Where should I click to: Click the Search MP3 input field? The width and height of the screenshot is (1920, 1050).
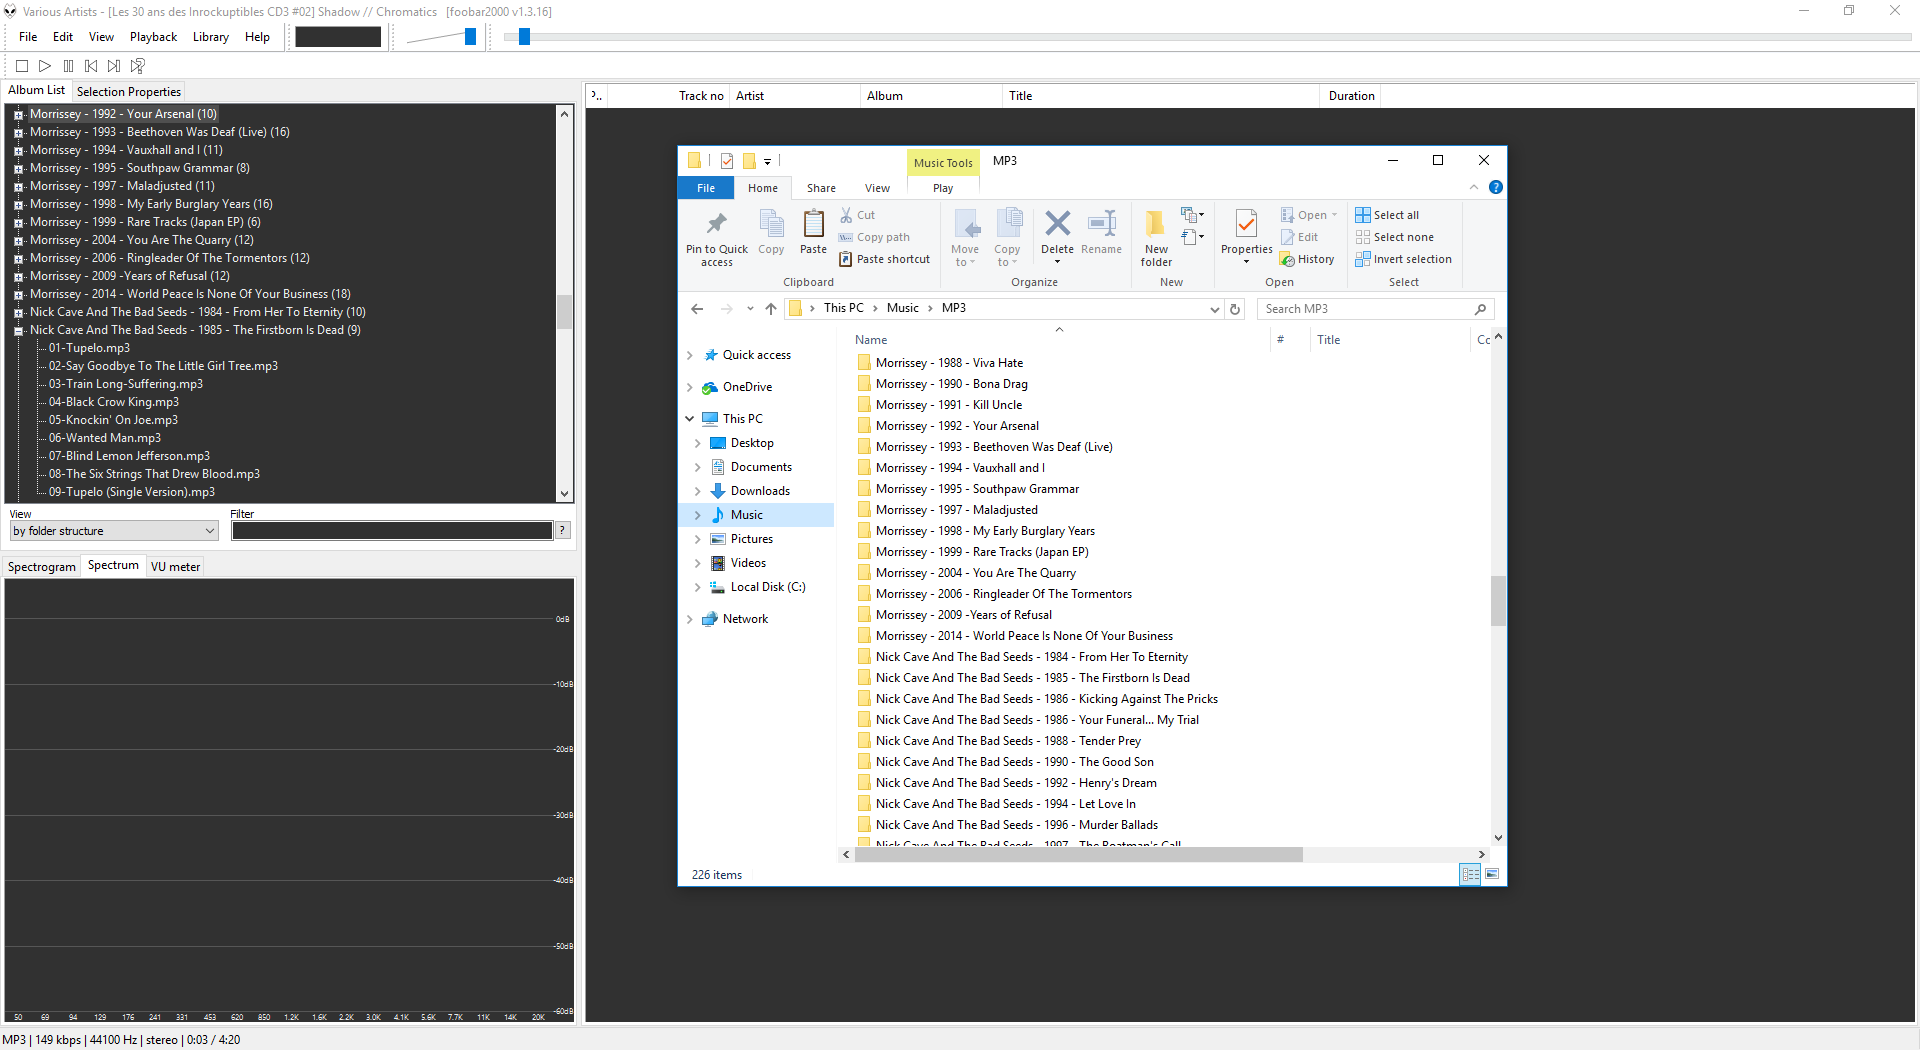pos(1365,309)
